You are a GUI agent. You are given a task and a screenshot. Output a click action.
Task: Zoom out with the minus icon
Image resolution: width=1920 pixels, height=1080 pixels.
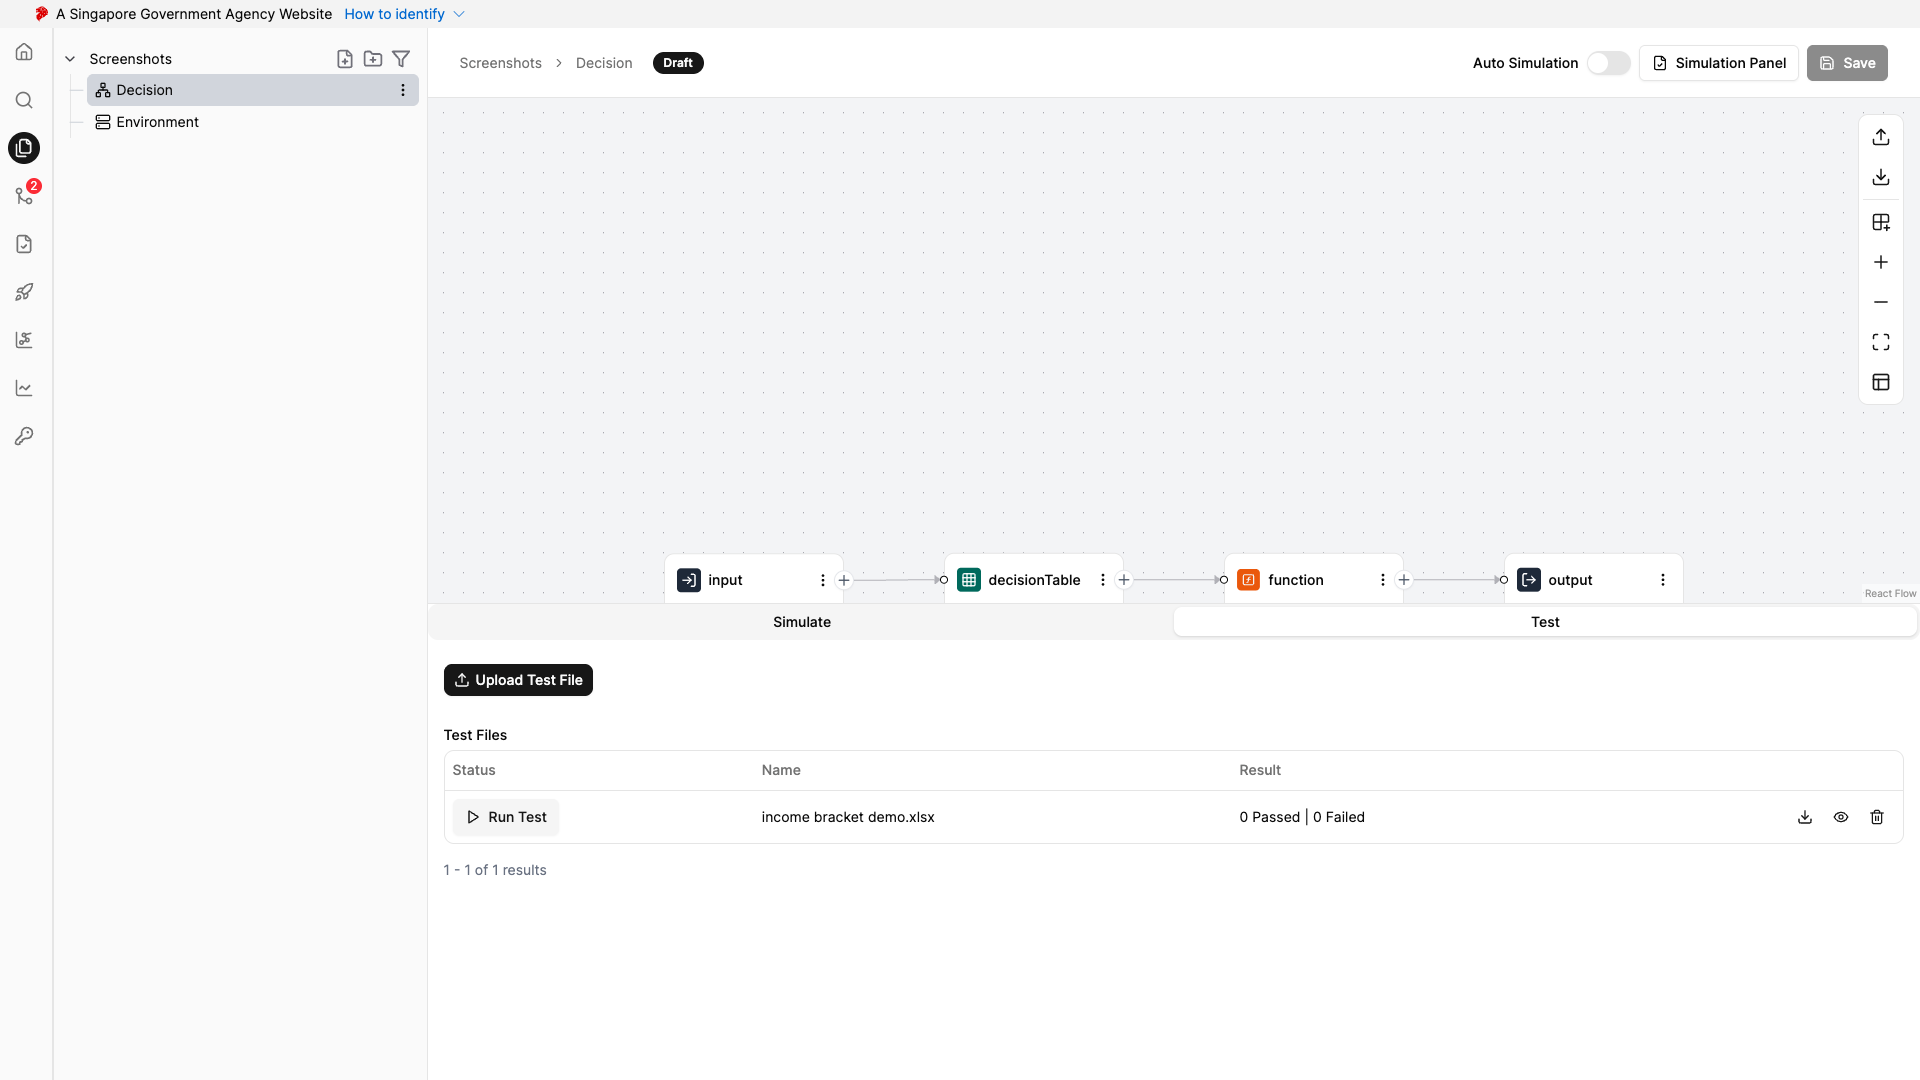click(x=1881, y=302)
